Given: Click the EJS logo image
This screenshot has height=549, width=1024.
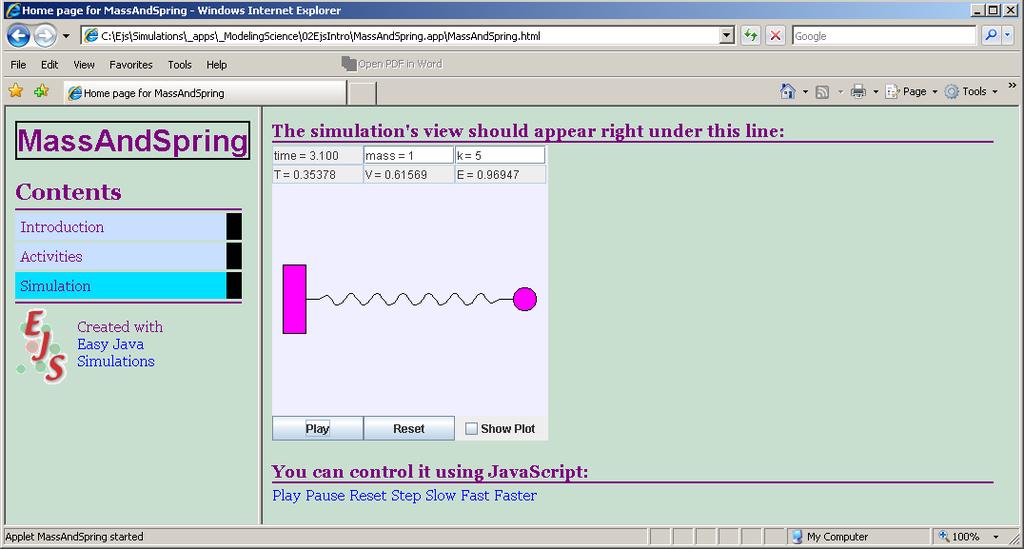Looking at the screenshot, I should coord(43,346).
